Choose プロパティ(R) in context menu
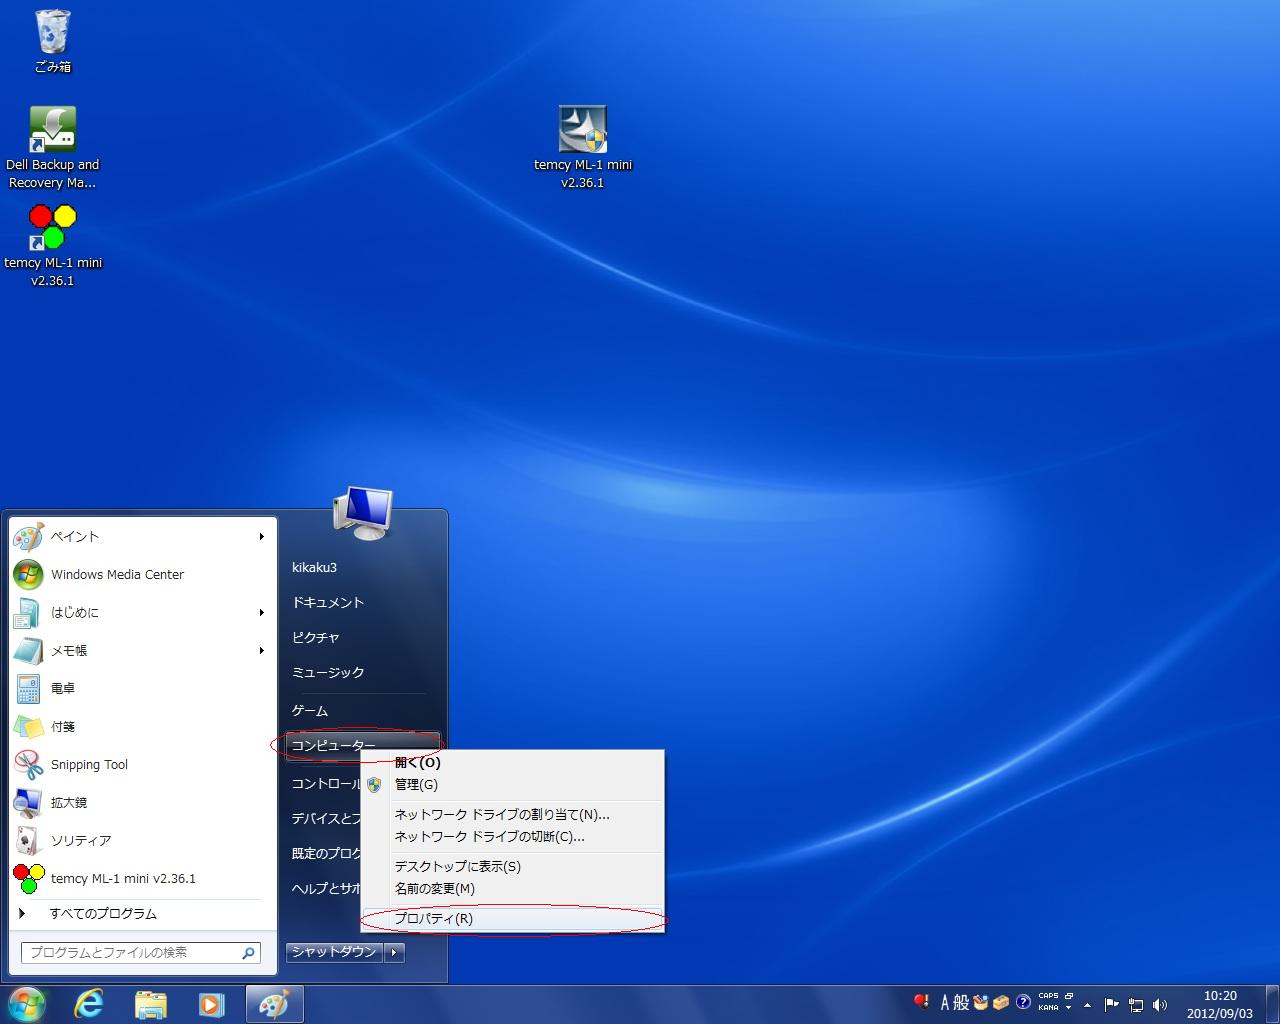The height and width of the screenshot is (1024, 1280). click(513, 918)
